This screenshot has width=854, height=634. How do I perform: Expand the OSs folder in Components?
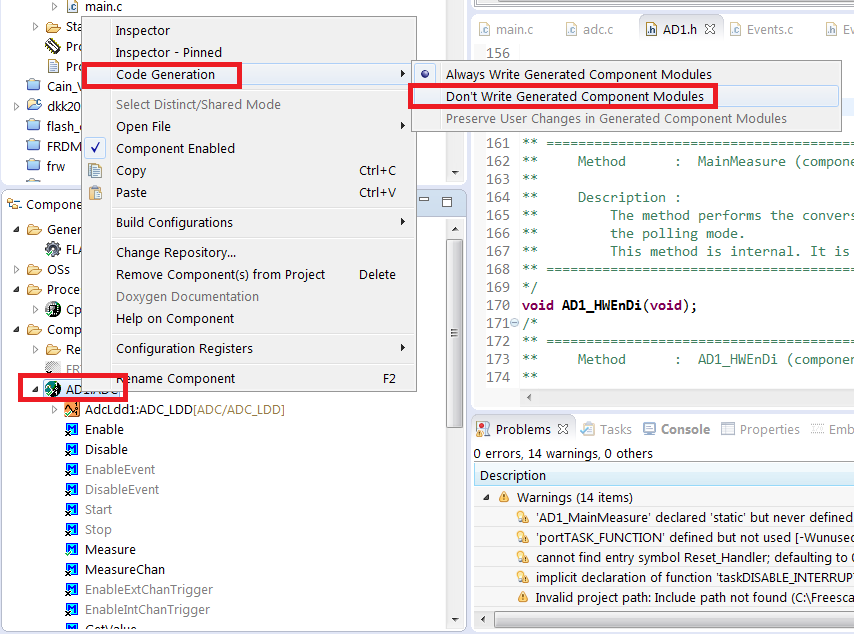click(x=16, y=270)
